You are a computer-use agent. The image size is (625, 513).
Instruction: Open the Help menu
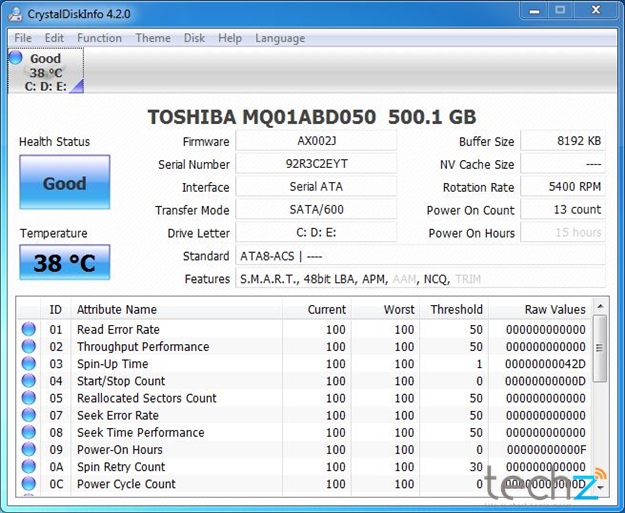click(230, 38)
